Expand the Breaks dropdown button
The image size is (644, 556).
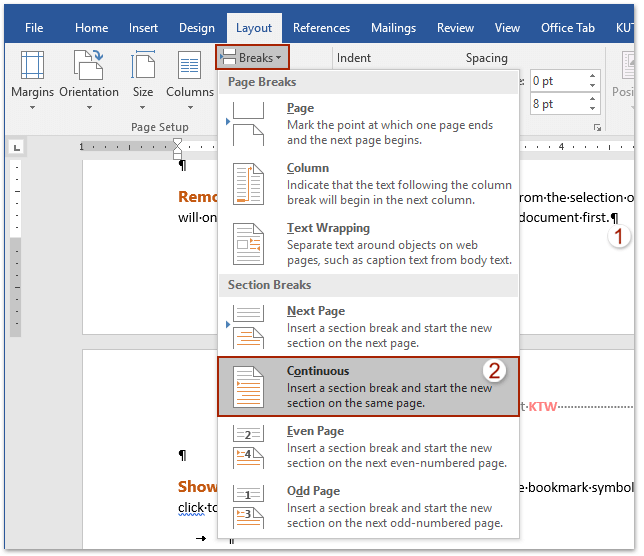click(x=252, y=58)
